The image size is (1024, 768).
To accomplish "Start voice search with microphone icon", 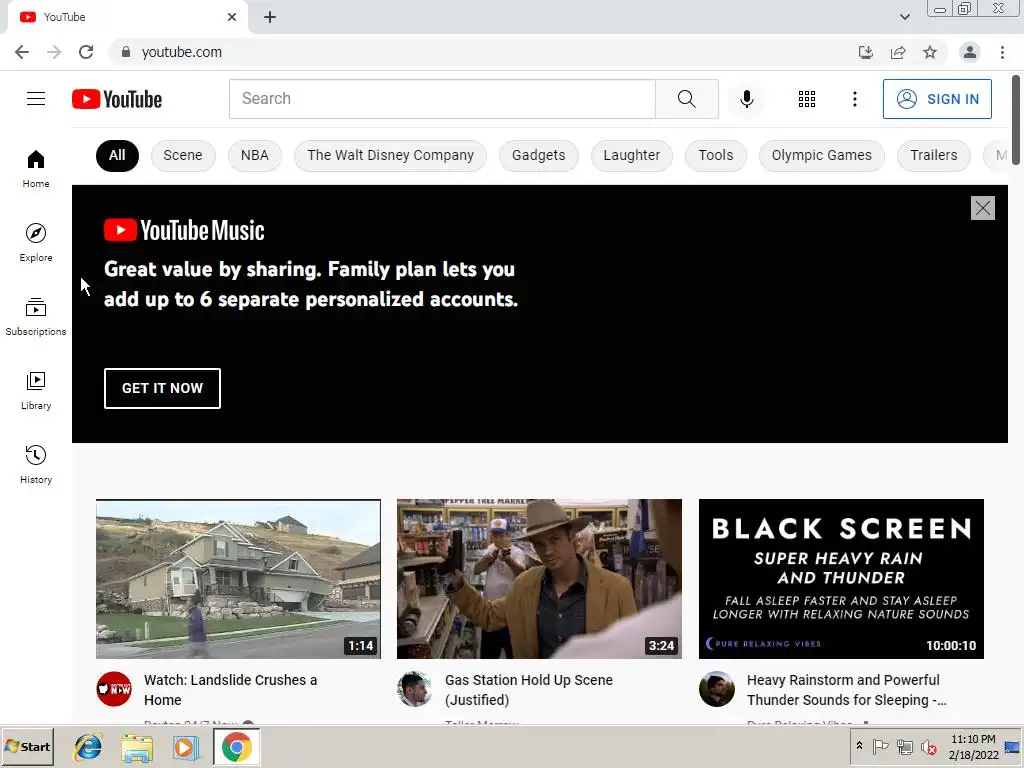I will coord(746,99).
